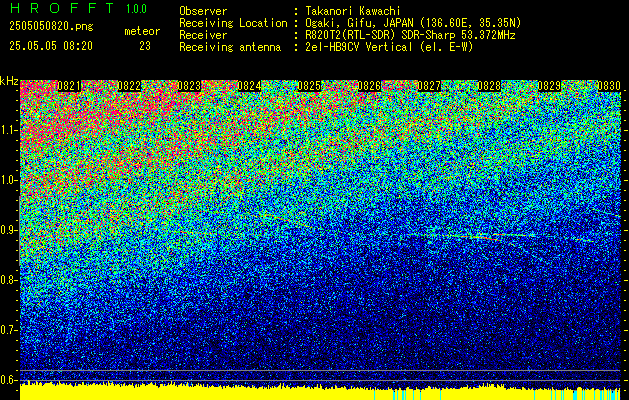The width and height of the screenshot is (629, 400).
Task: Click the 0825 time marker
Action: point(309,86)
